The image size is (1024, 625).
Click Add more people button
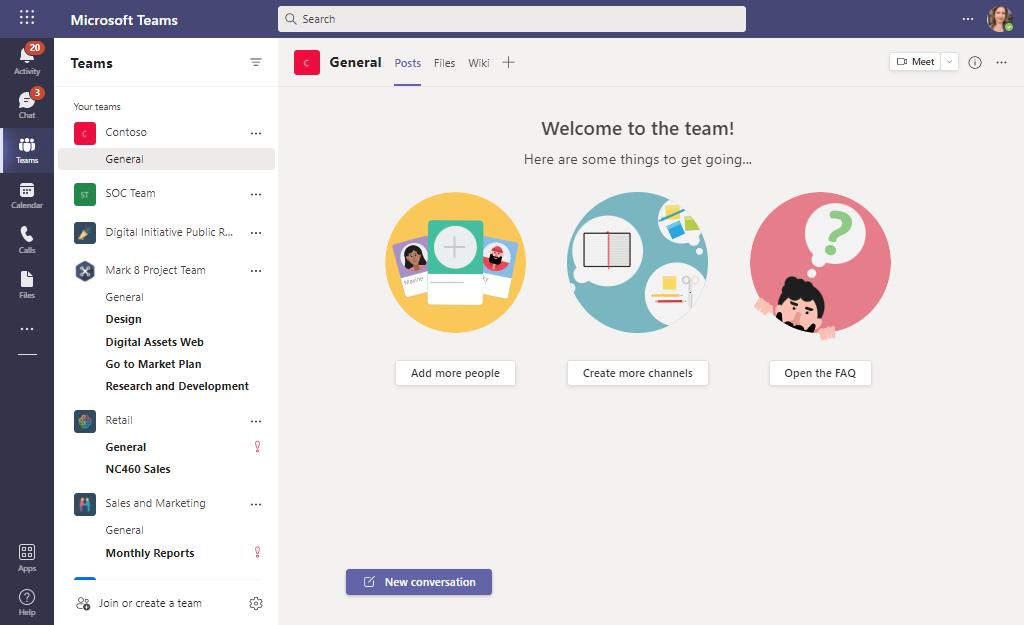pos(455,374)
